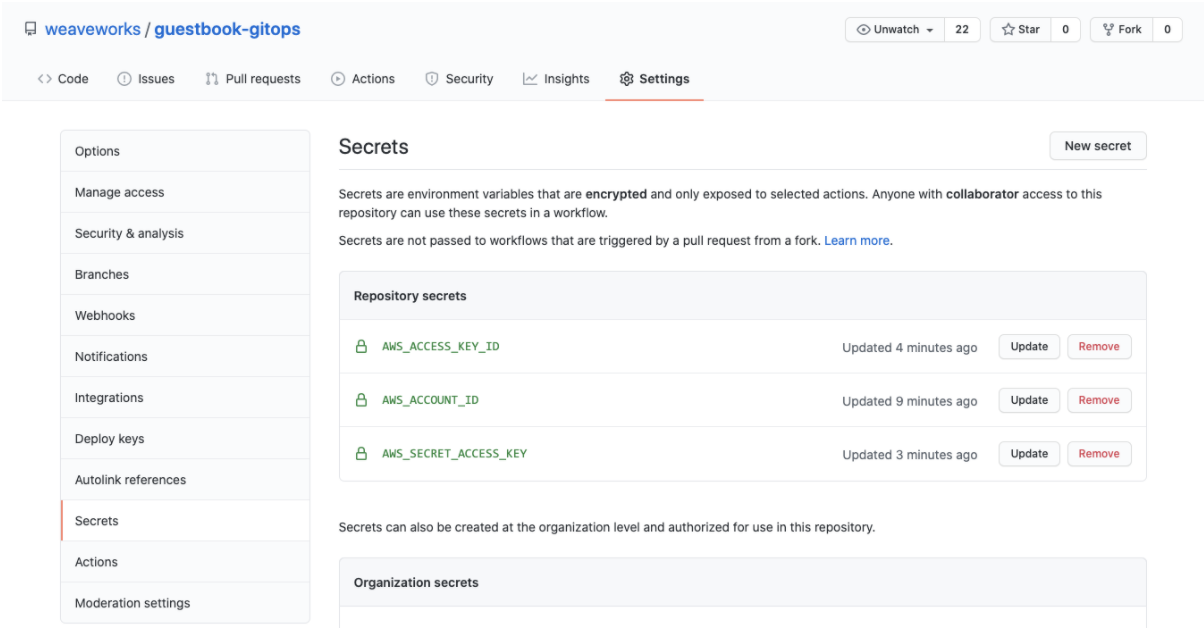
Task: Click the watchers count showing 22
Action: [x=962, y=30]
